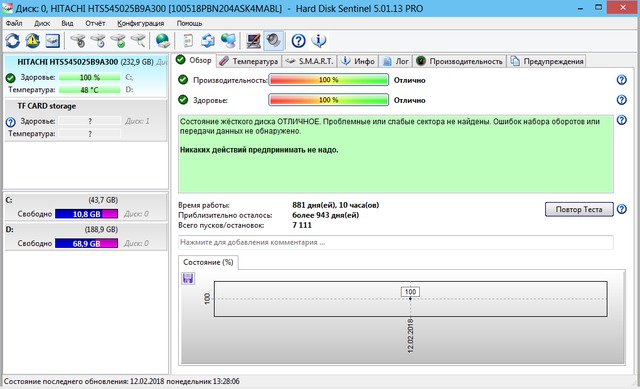Open the Вид menu
The image size is (640, 389).
67,23
